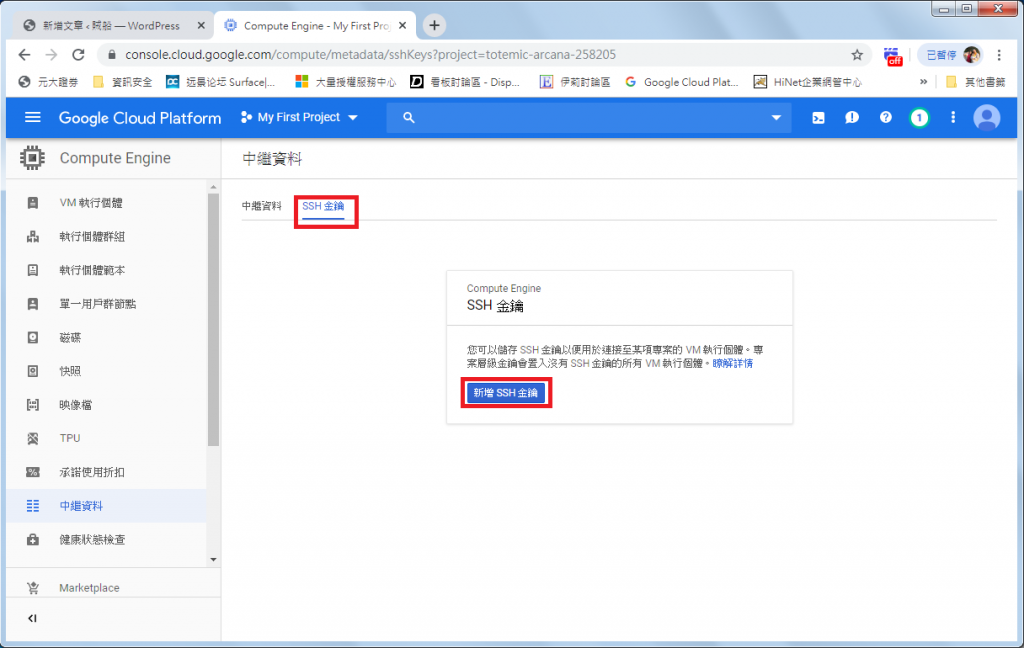Click the sidebar vertical scrollbar thumb

213,320
